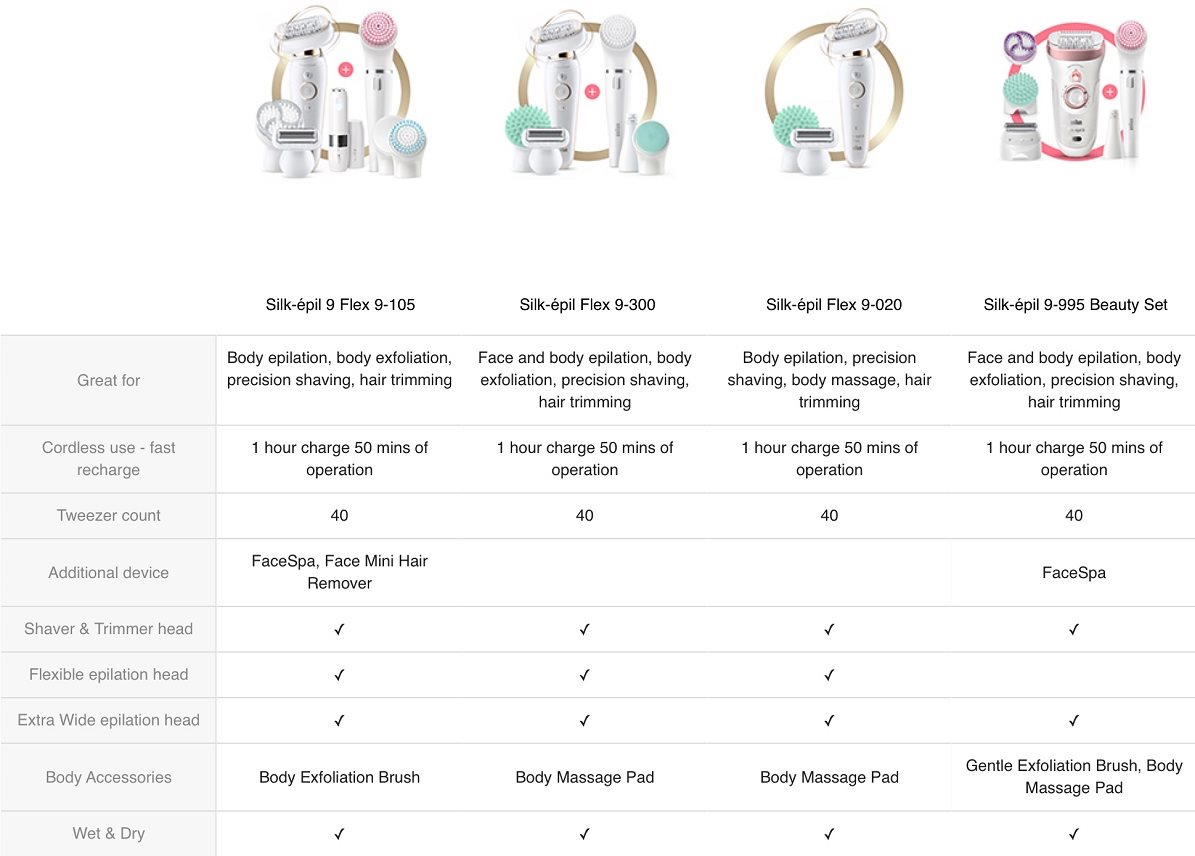
Task: Select the Tweezer count row label
Action: (x=108, y=515)
